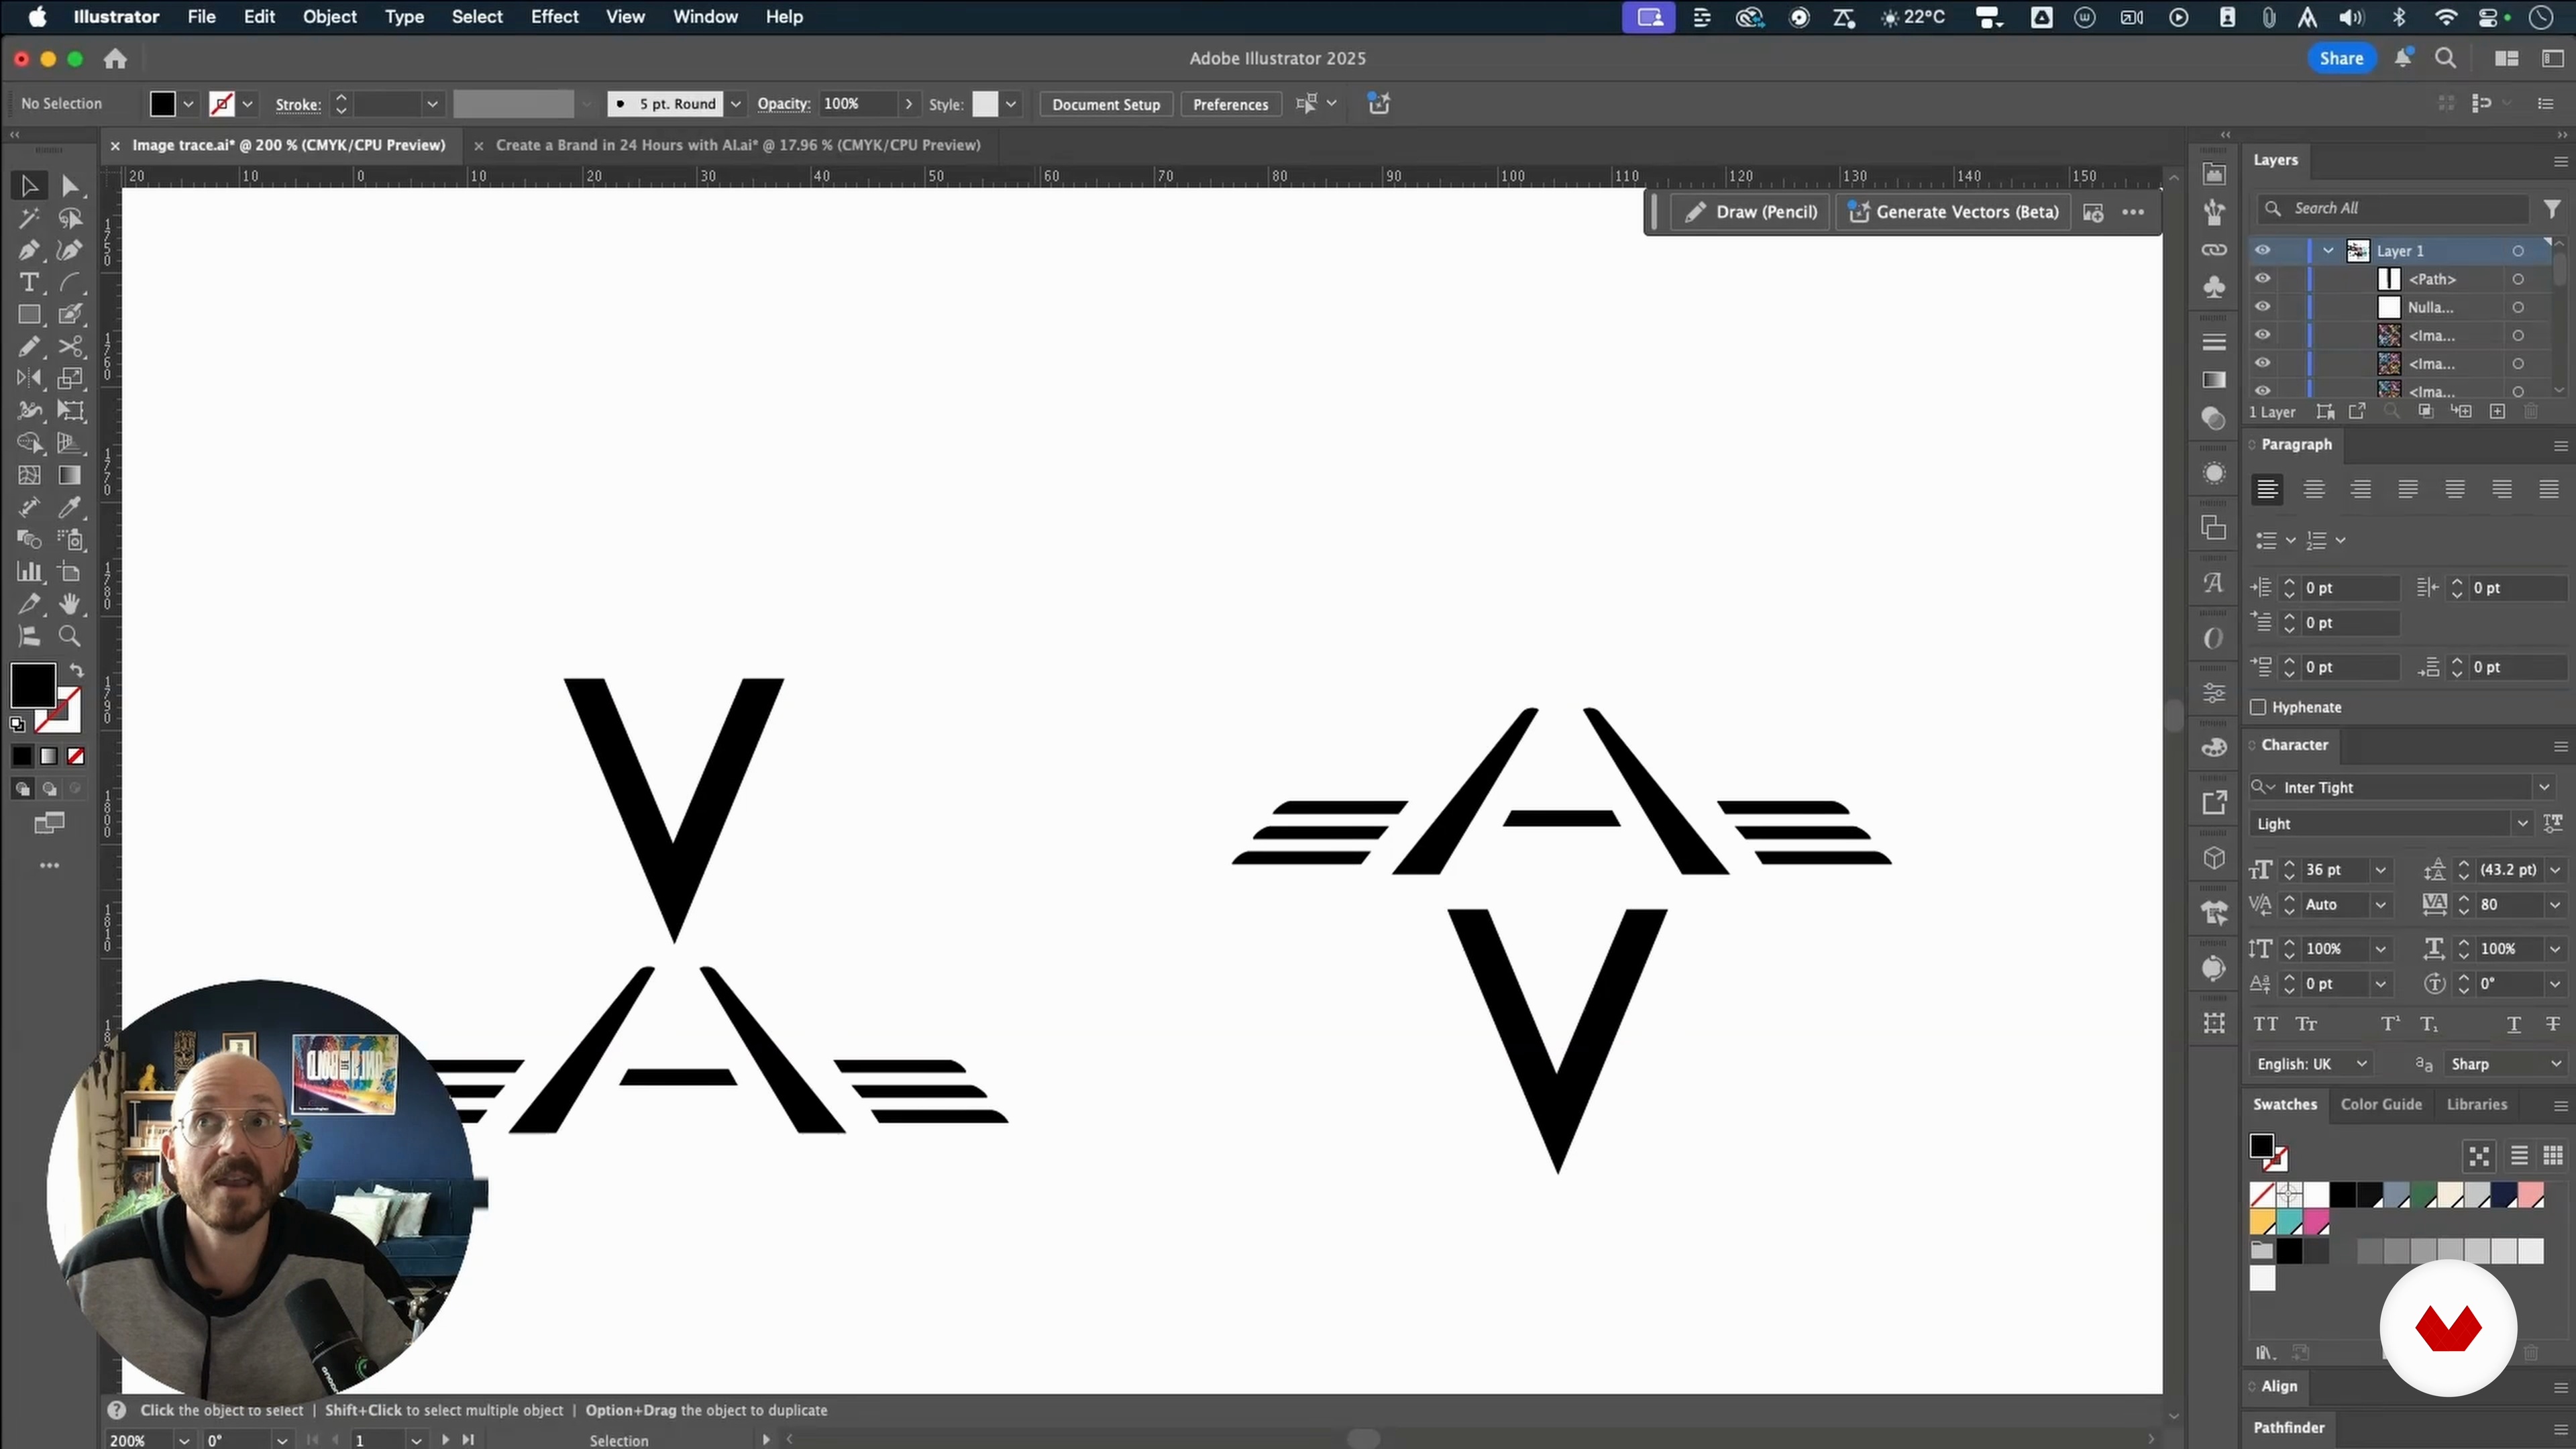Open the Light font style dropdown
2576x1449 pixels.
click(2523, 823)
